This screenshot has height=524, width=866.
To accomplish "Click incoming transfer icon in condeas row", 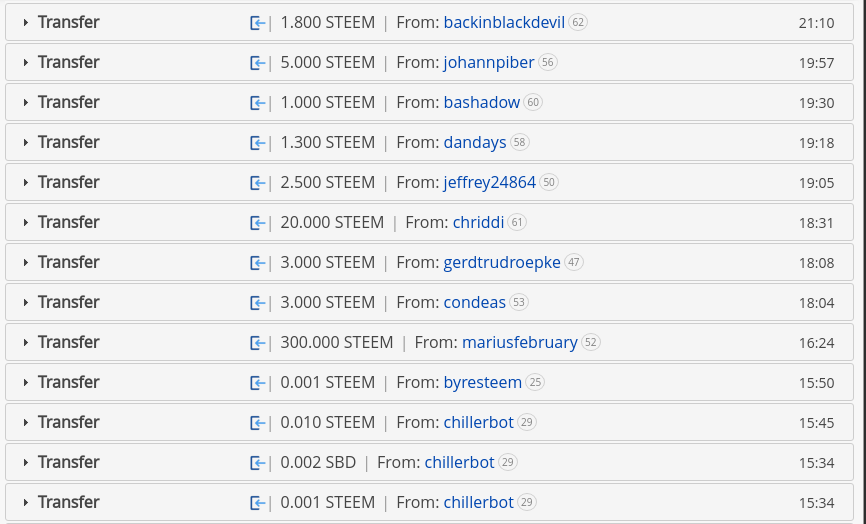I will tap(257, 302).
